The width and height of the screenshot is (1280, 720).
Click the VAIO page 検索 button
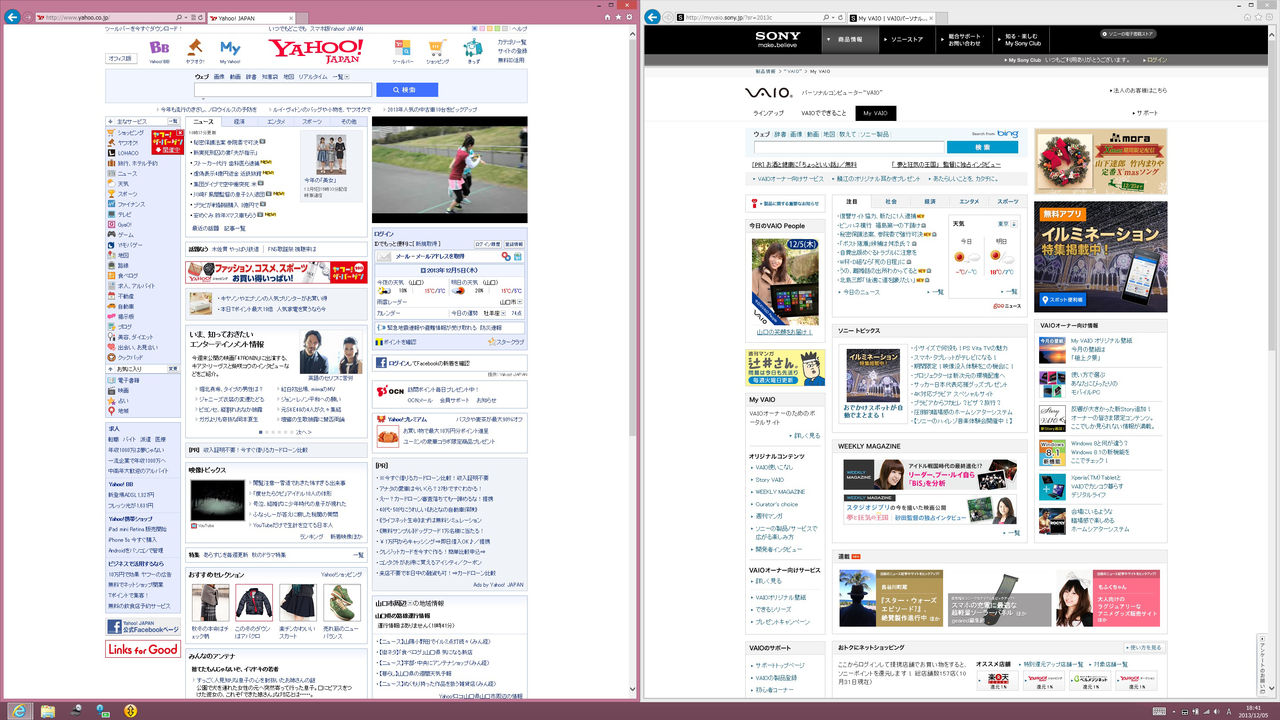point(982,147)
